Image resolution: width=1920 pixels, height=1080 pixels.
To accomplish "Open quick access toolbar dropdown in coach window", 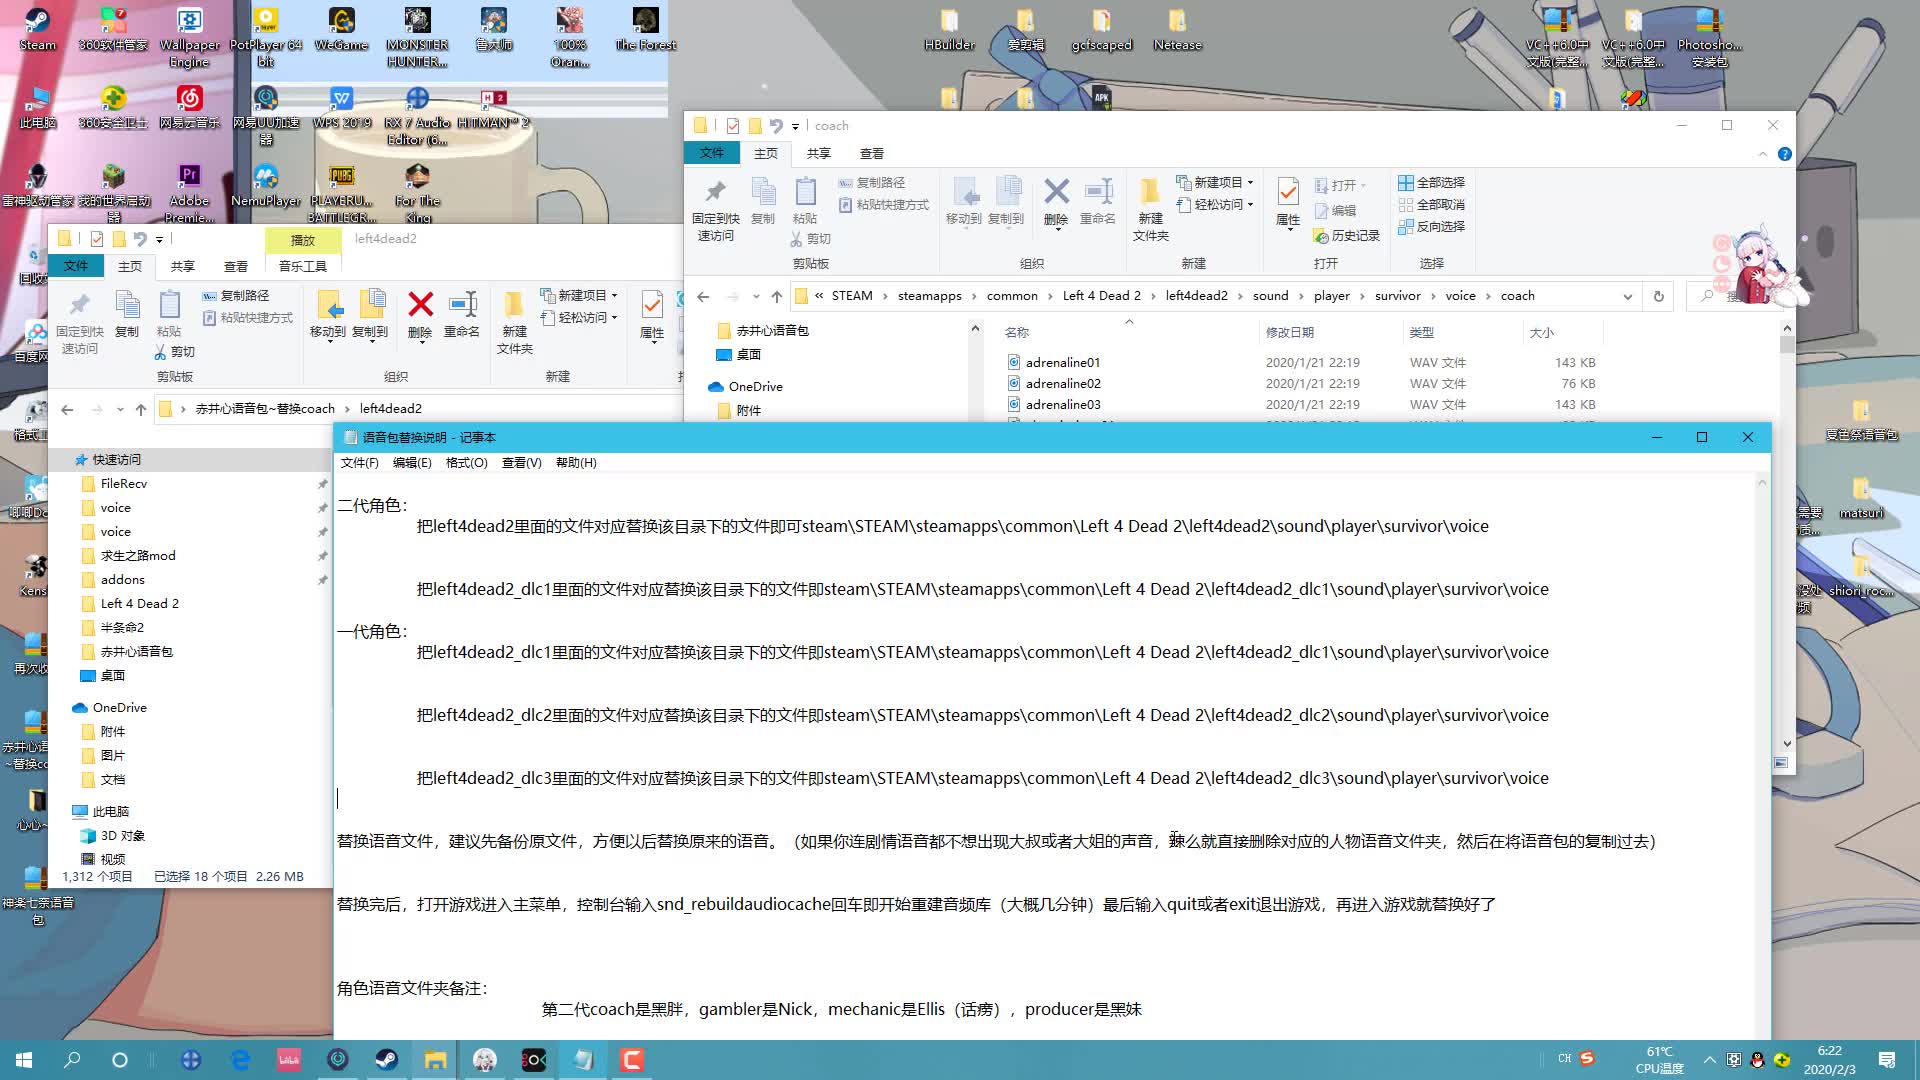I will pos(796,126).
